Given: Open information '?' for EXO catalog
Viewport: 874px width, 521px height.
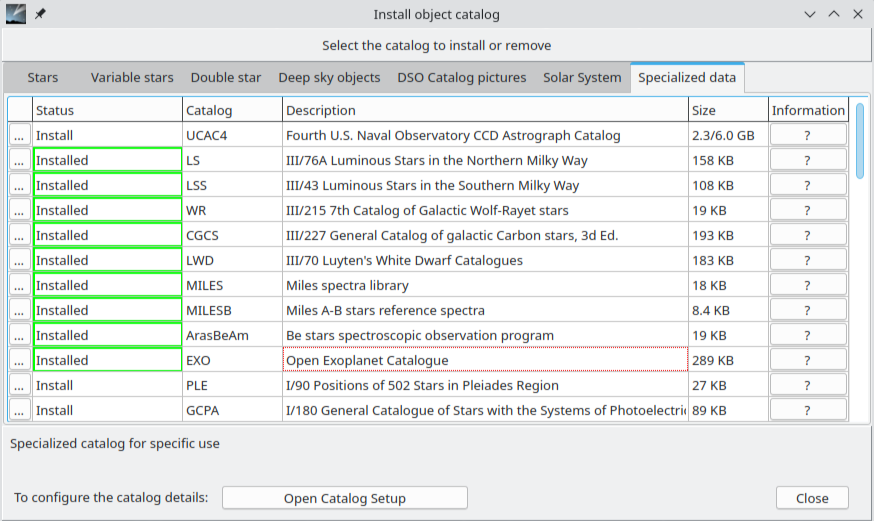Looking at the screenshot, I should [x=808, y=361].
